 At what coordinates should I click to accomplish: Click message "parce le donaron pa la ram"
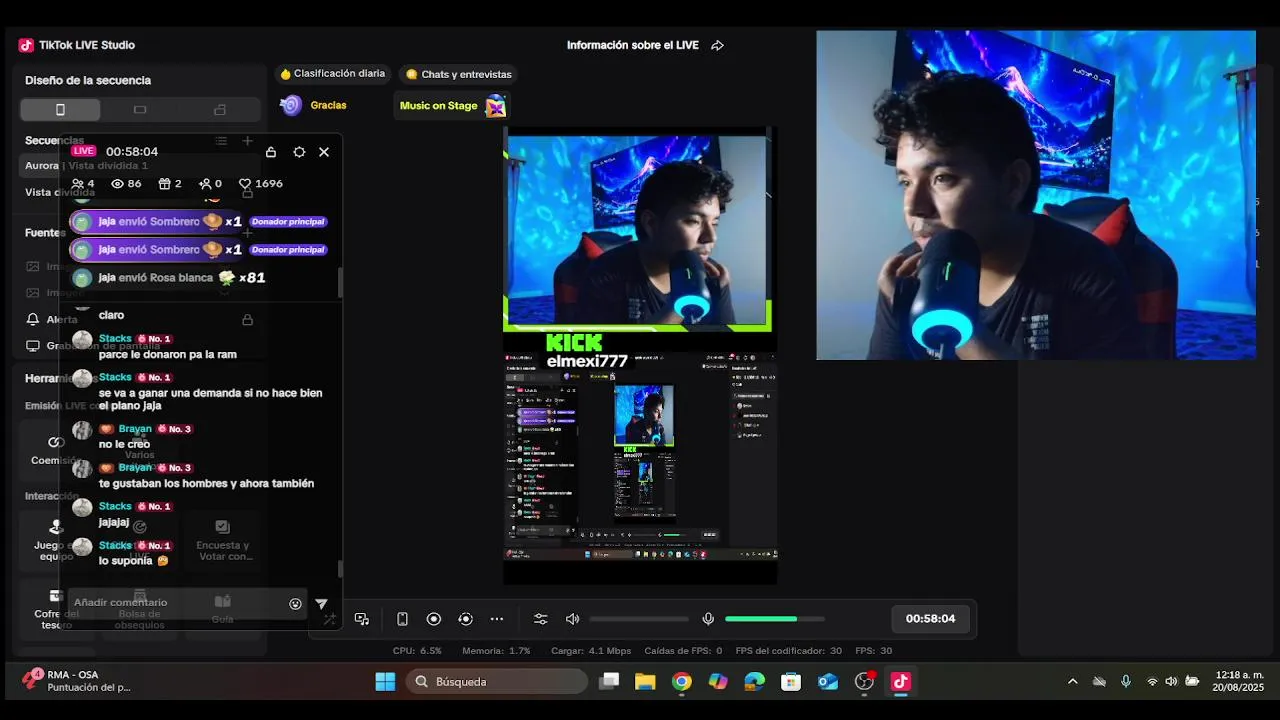168,354
